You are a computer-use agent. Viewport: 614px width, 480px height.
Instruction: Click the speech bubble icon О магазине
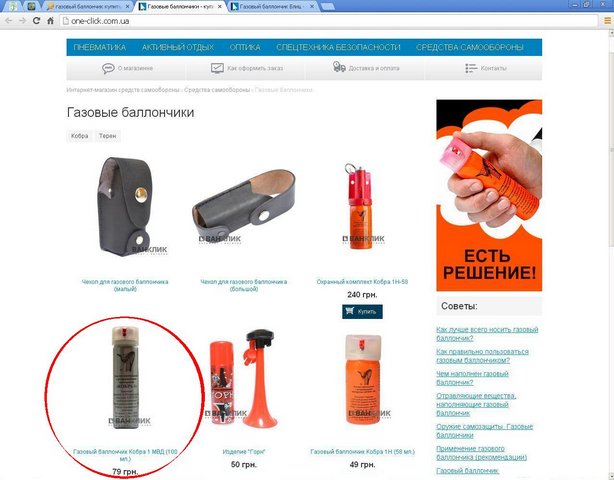(108, 68)
